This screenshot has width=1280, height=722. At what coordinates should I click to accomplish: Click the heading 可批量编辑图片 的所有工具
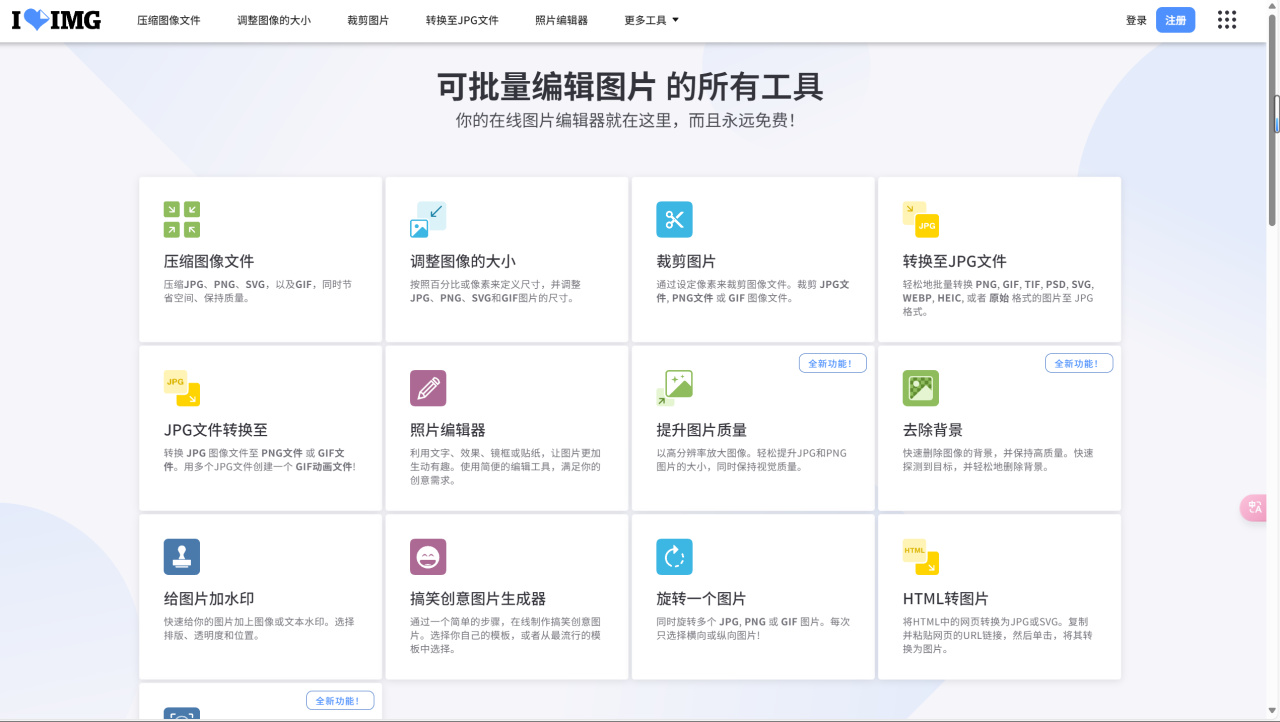click(630, 87)
